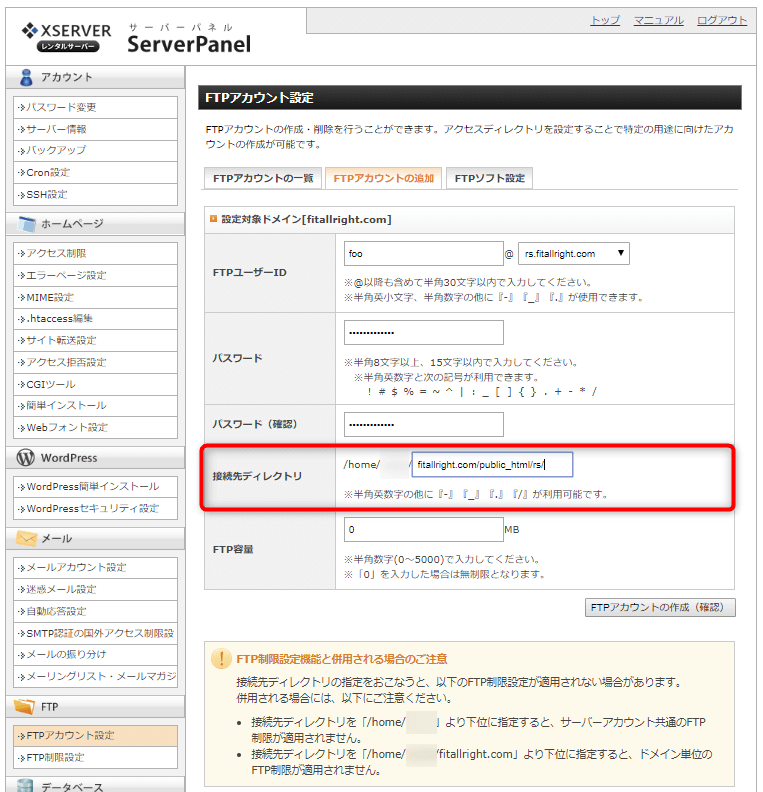Click the 接続先ディレクトリ path input field

(x=491, y=464)
